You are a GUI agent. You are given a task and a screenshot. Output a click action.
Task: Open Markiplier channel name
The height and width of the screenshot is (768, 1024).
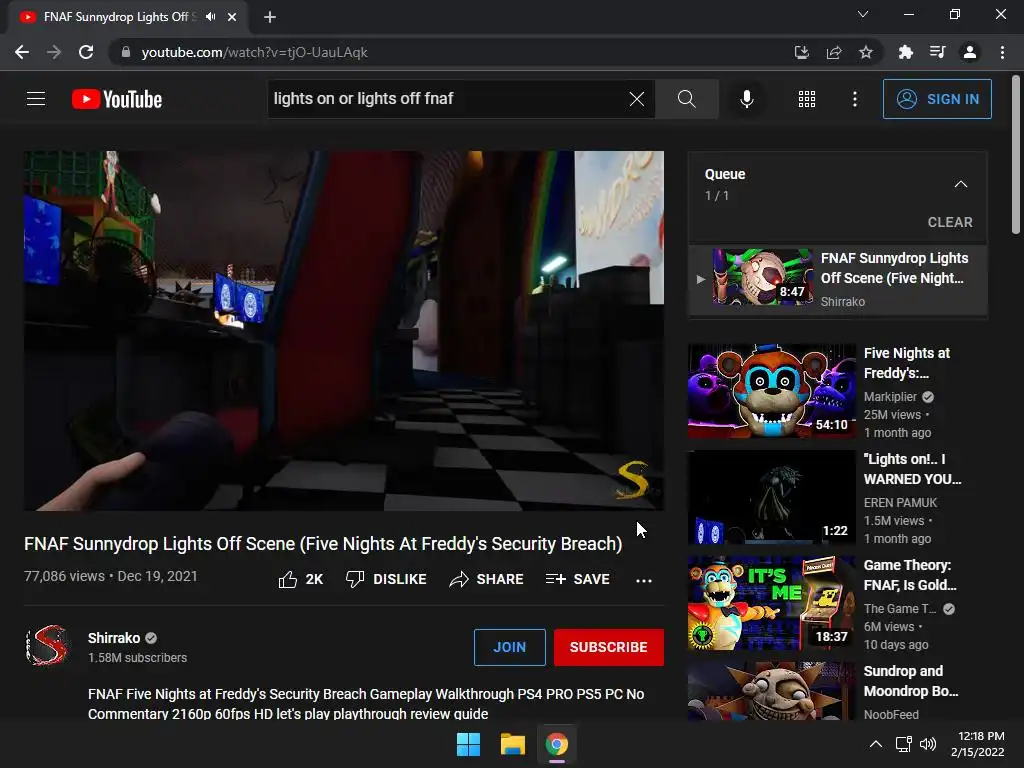point(890,396)
